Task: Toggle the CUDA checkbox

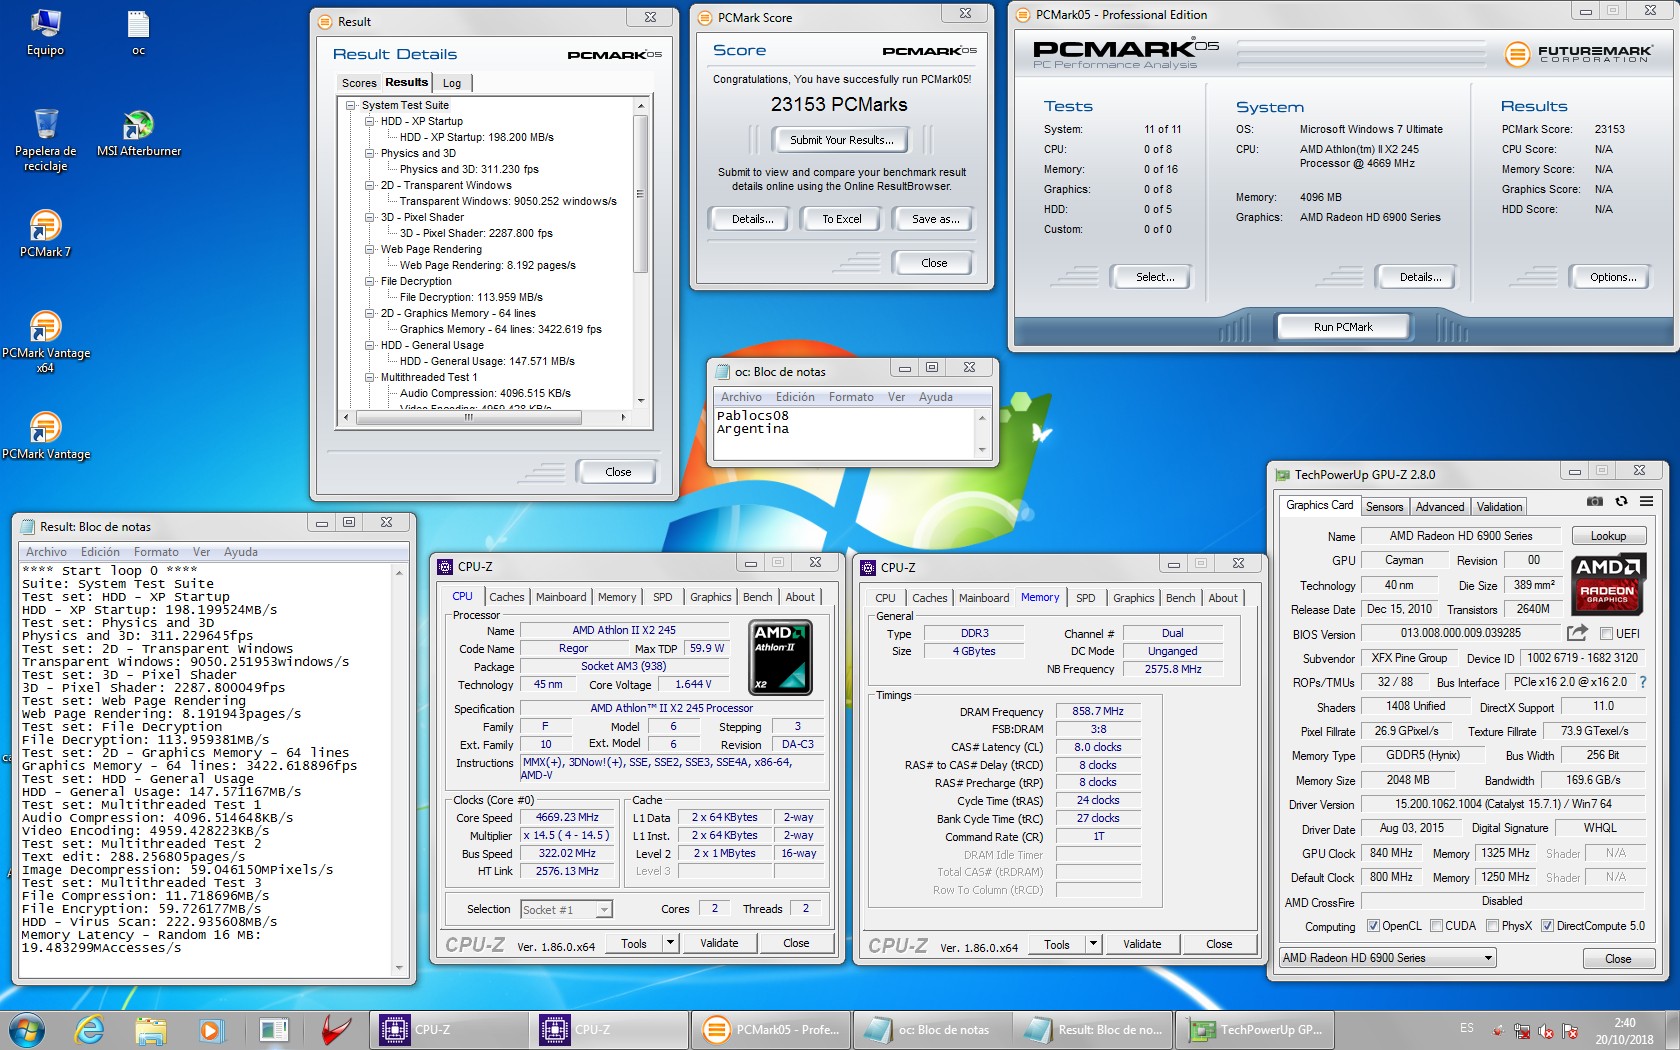Action: [x=1436, y=926]
